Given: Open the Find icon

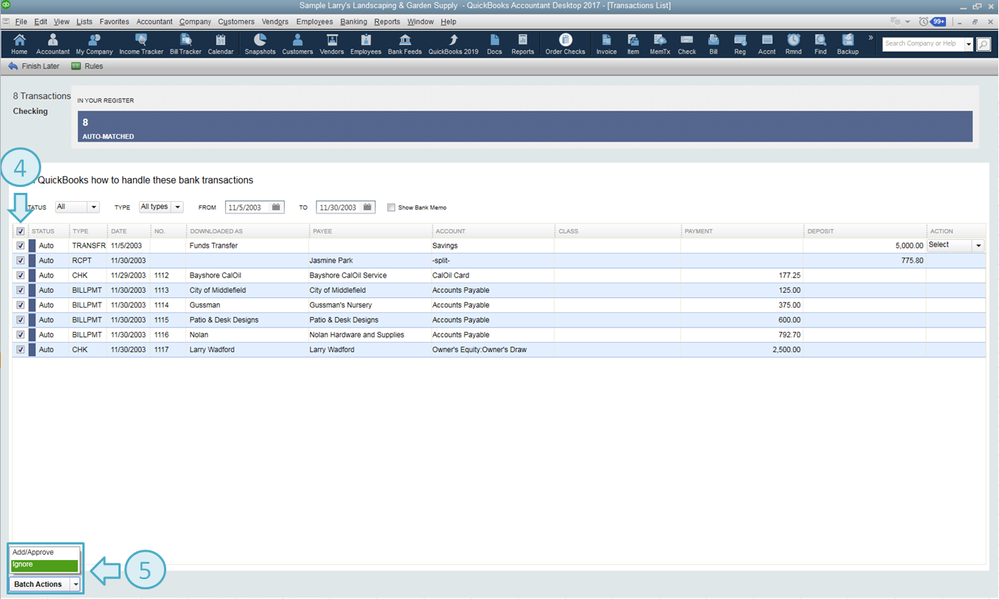Looking at the screenshot, I should [820, 44].
